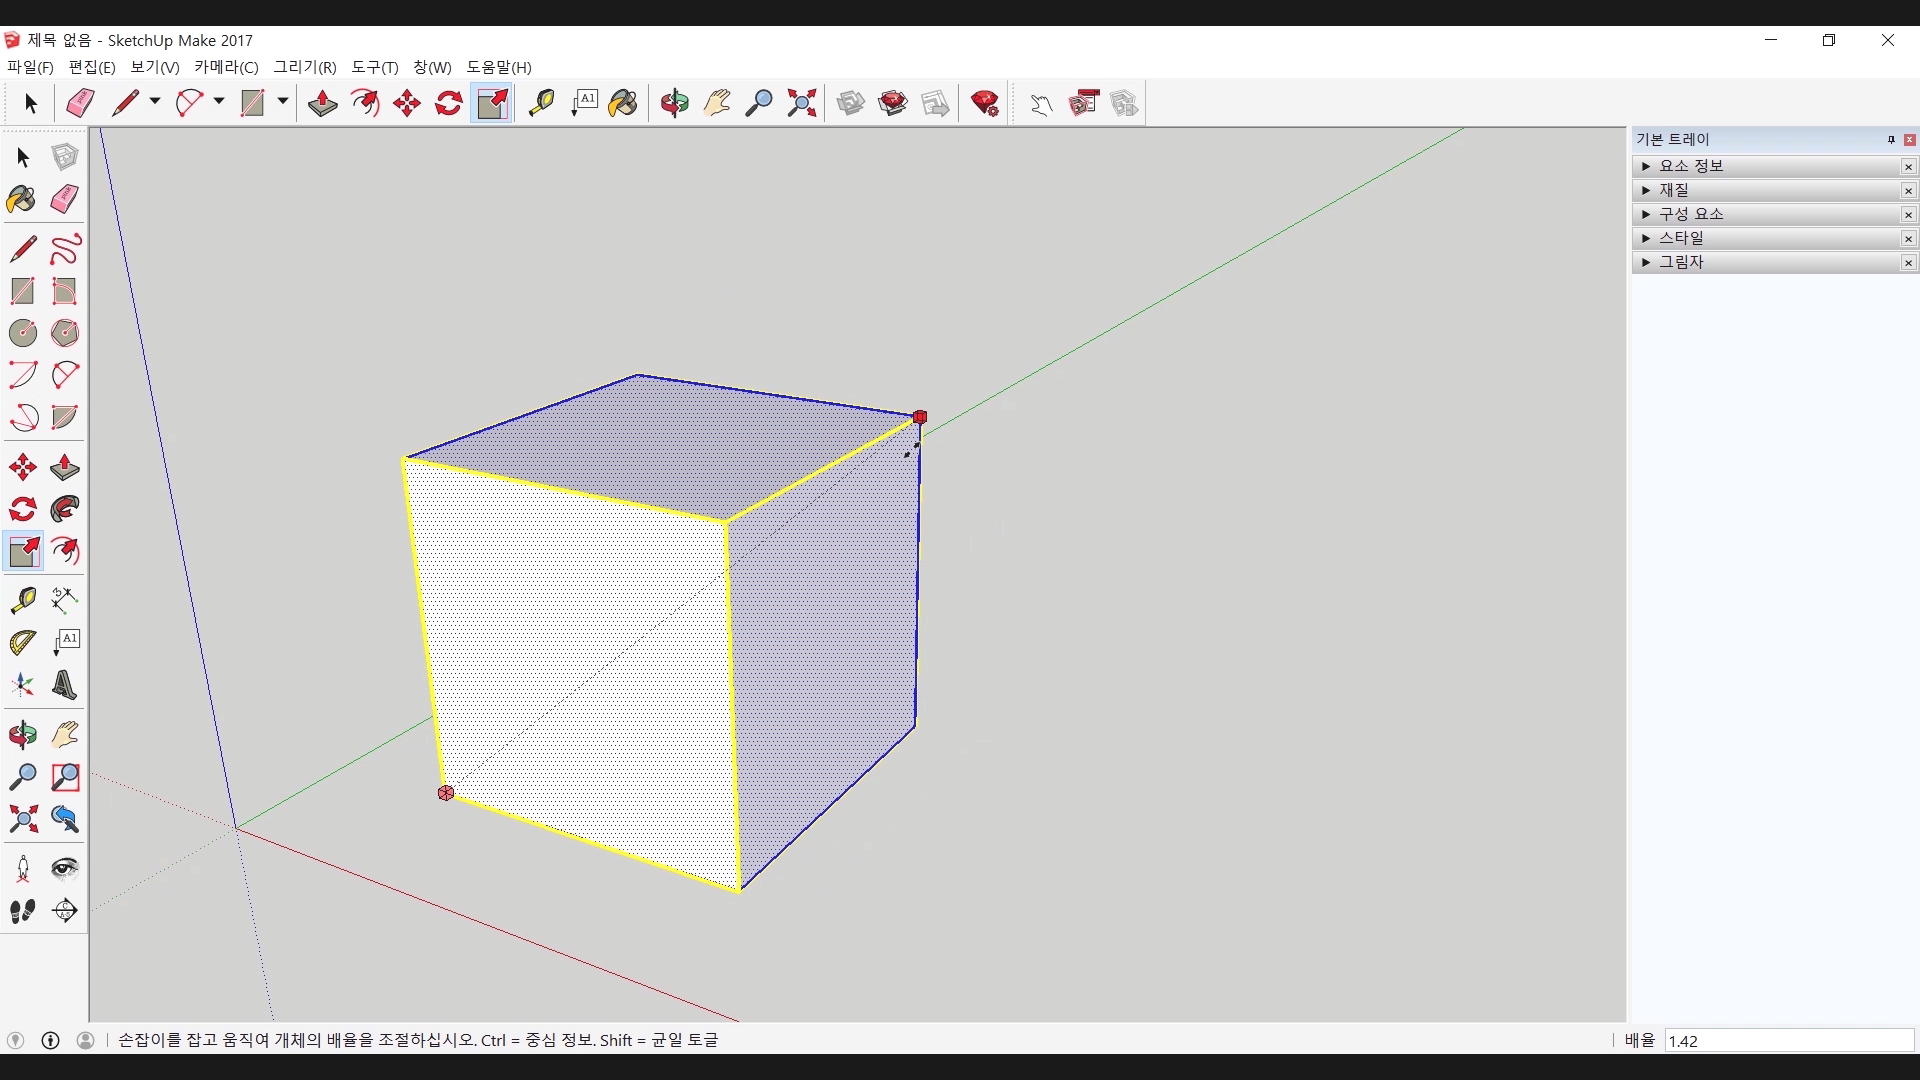The image size is (1920, 1080).
Task: Open the 카메라(C) menu
Action: 226,67
